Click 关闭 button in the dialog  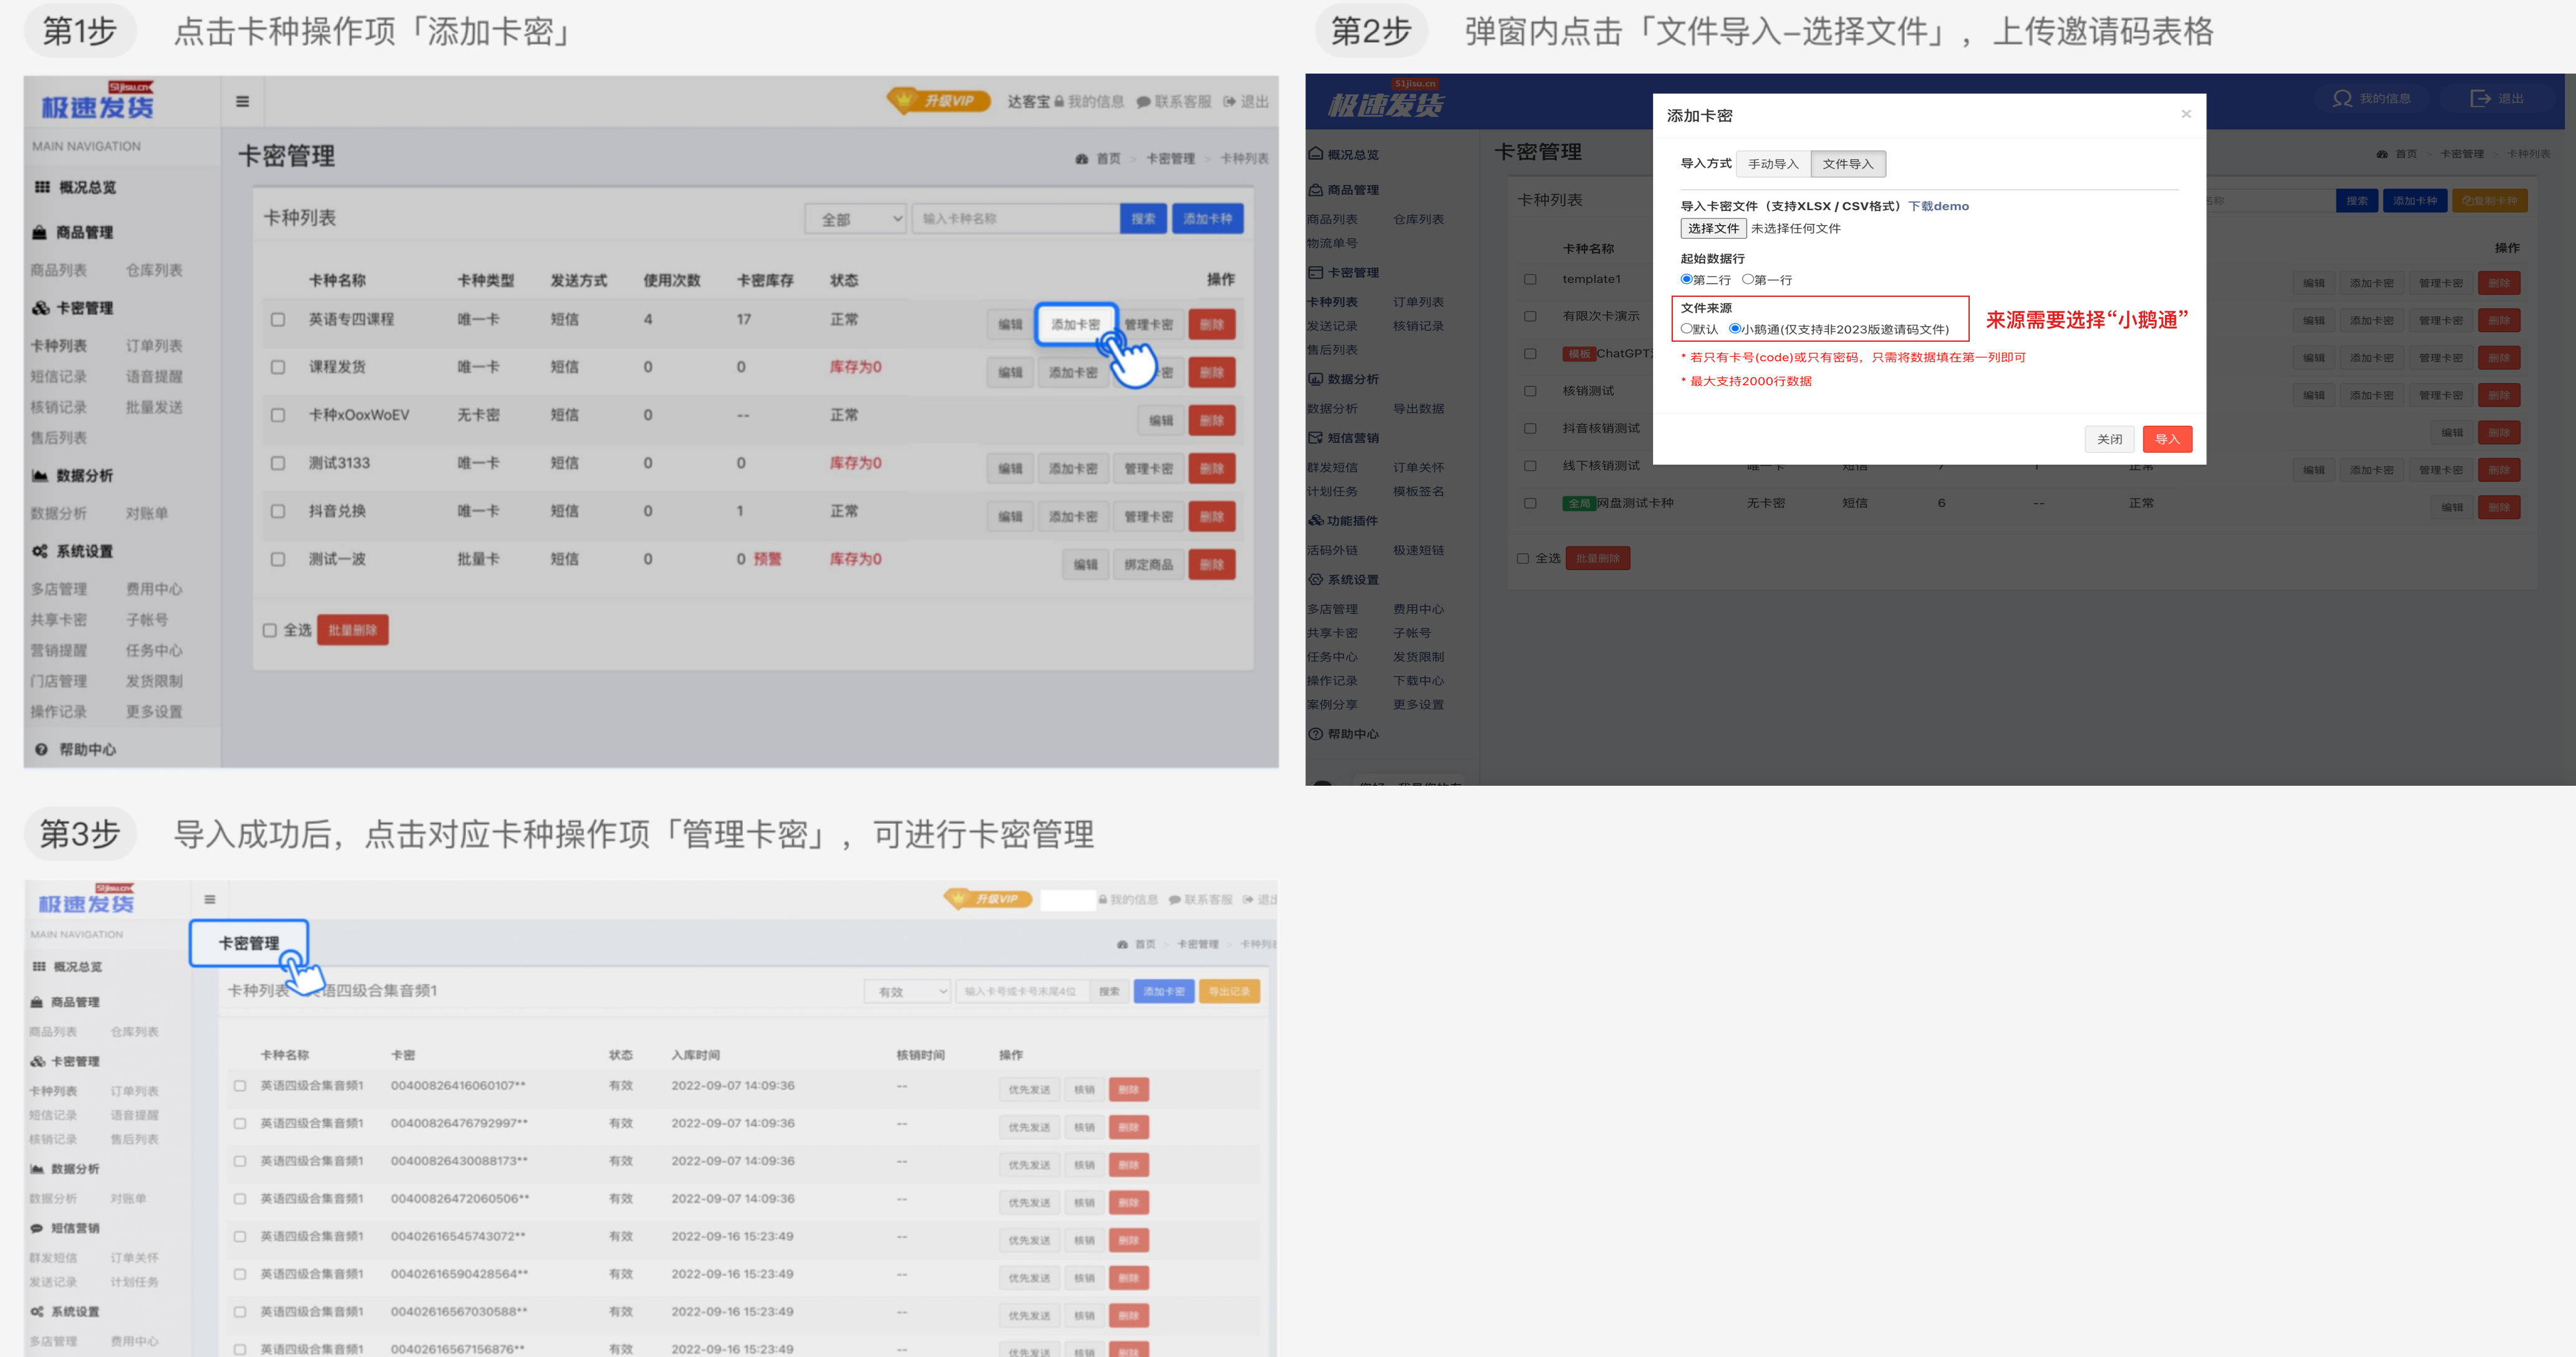pos(2109,439)
